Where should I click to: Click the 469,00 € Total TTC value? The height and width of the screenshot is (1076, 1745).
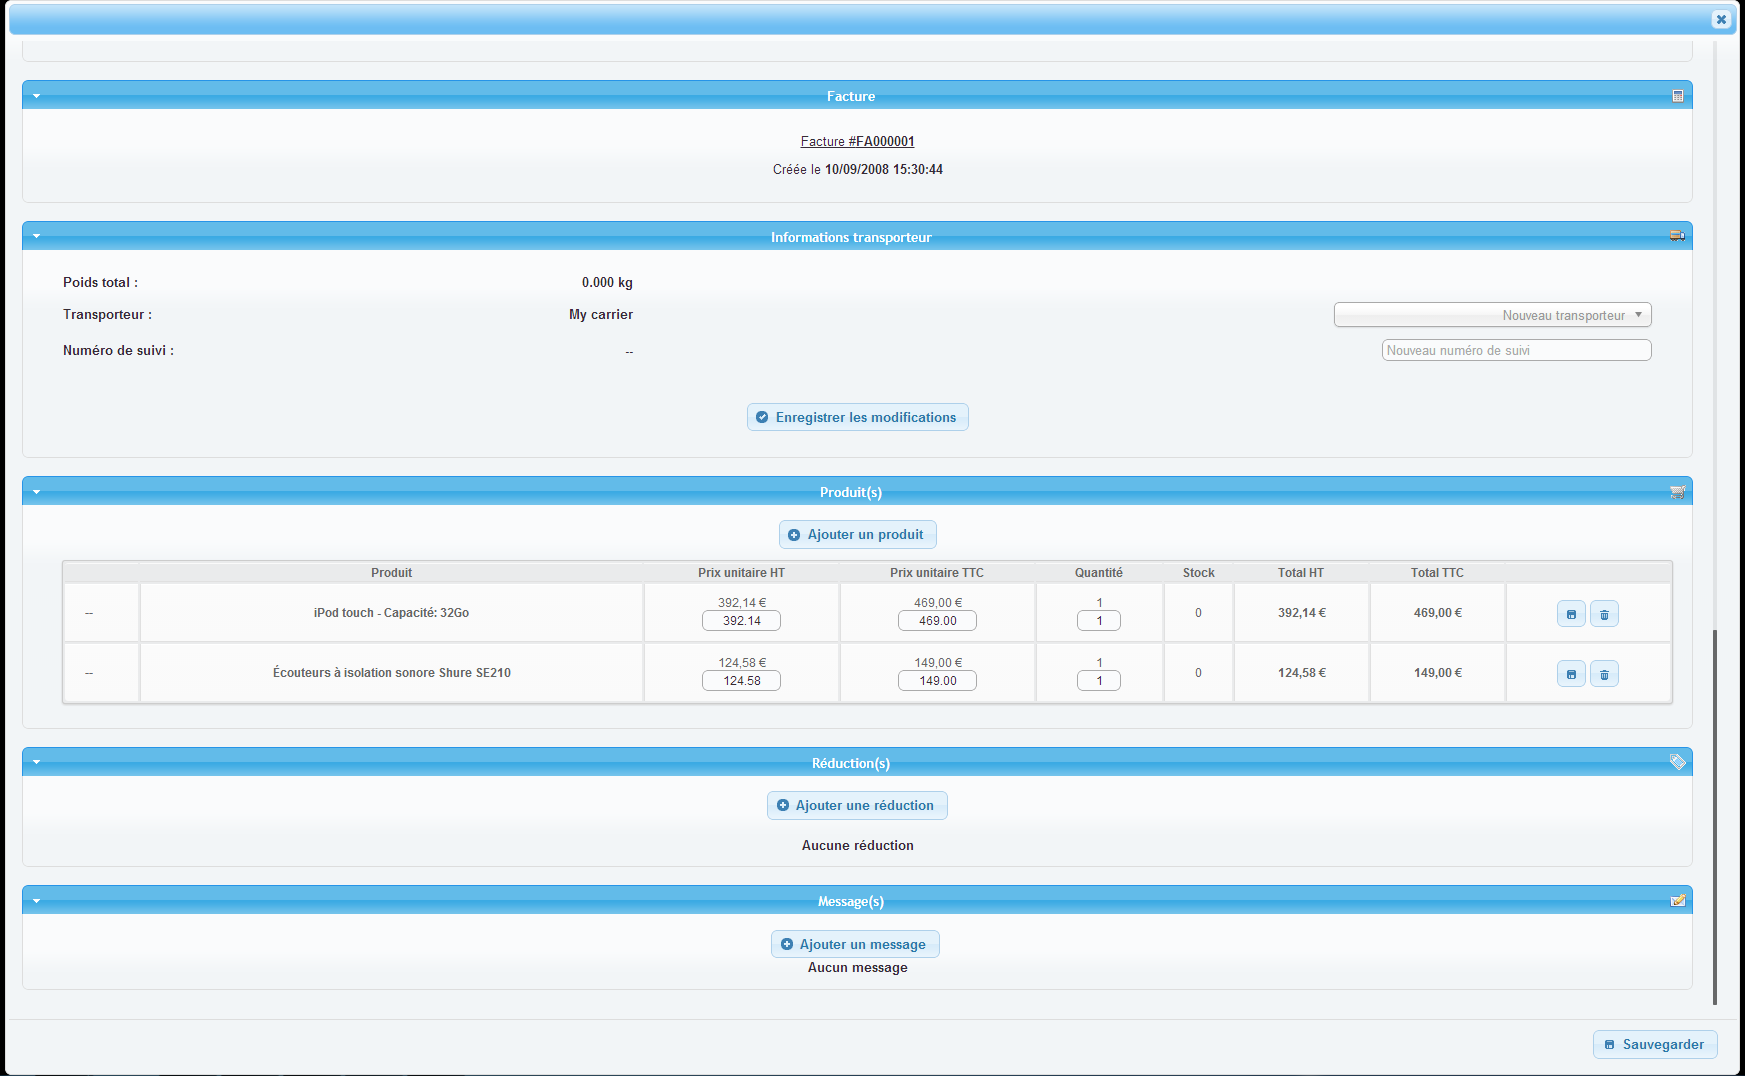[1437, 613]
